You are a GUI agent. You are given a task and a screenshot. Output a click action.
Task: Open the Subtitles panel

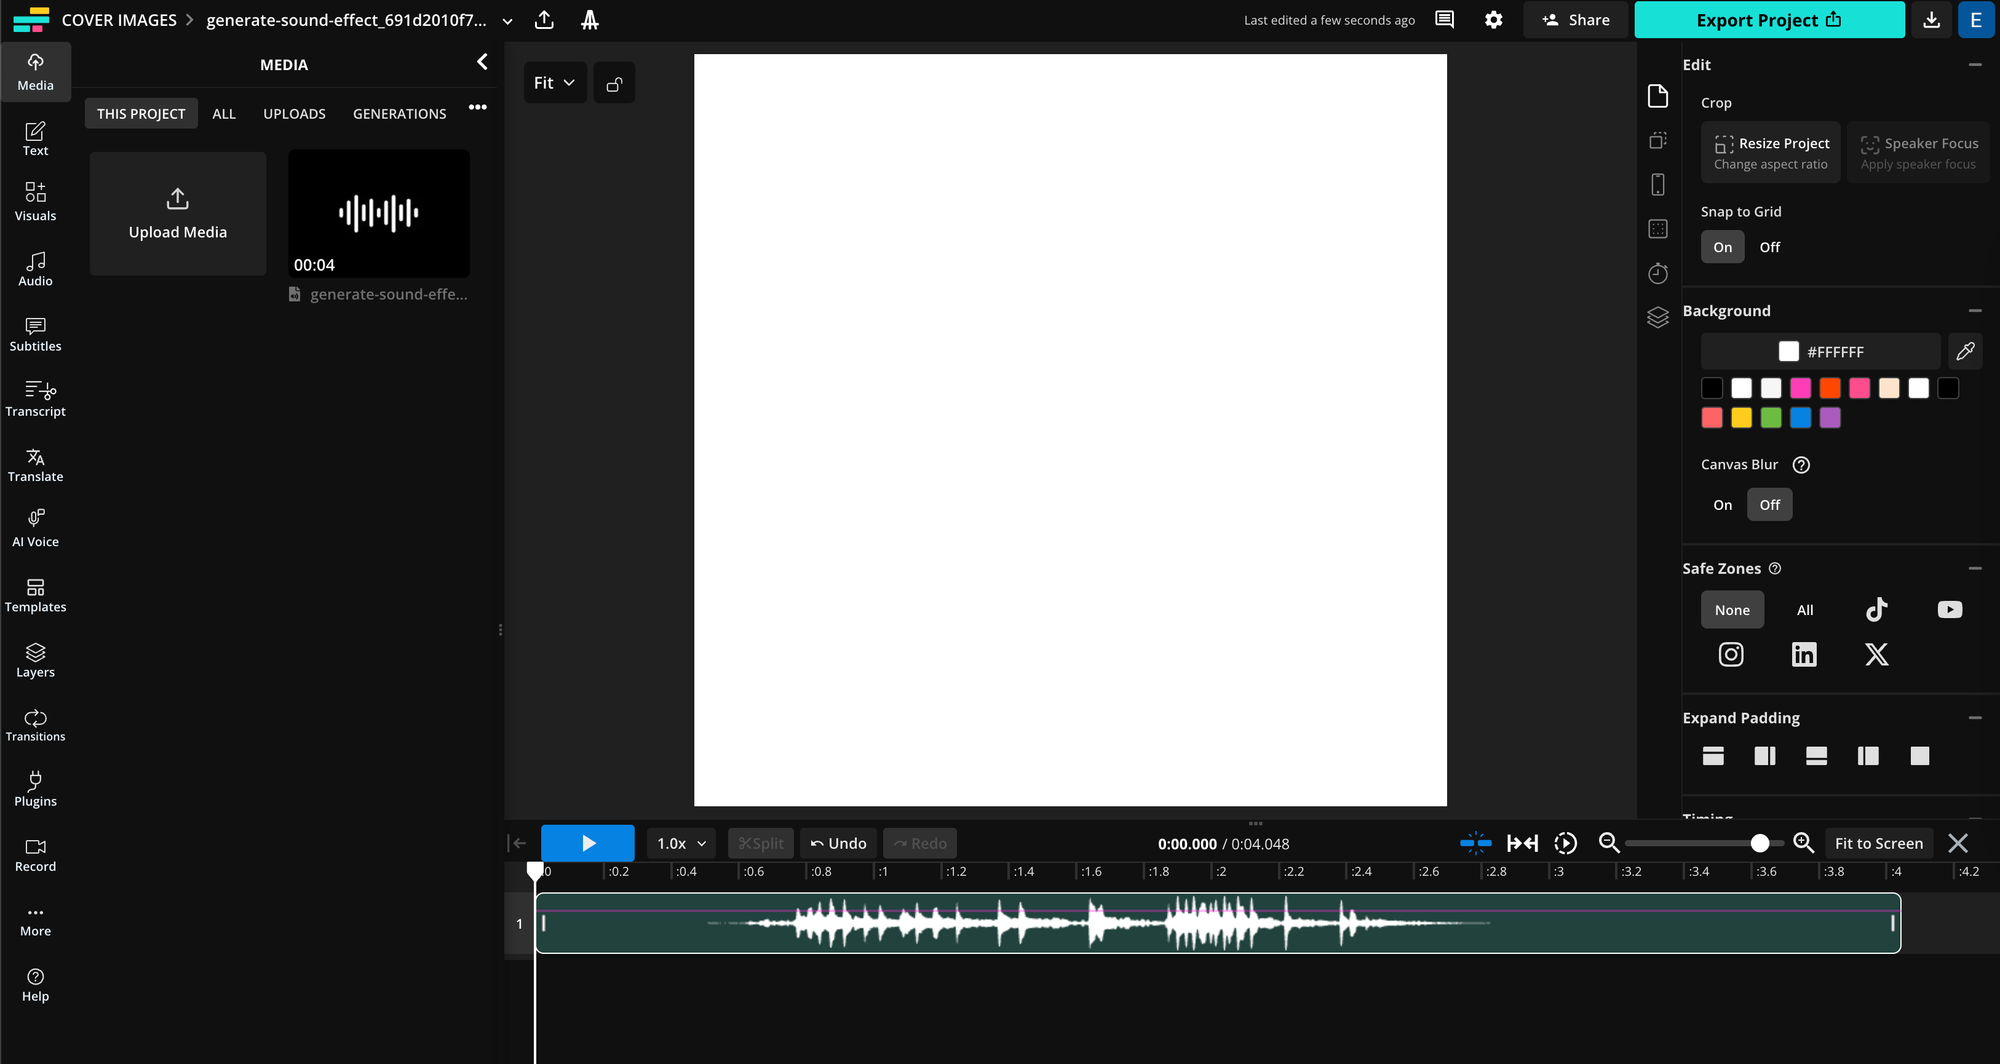[x=35, y=334]
